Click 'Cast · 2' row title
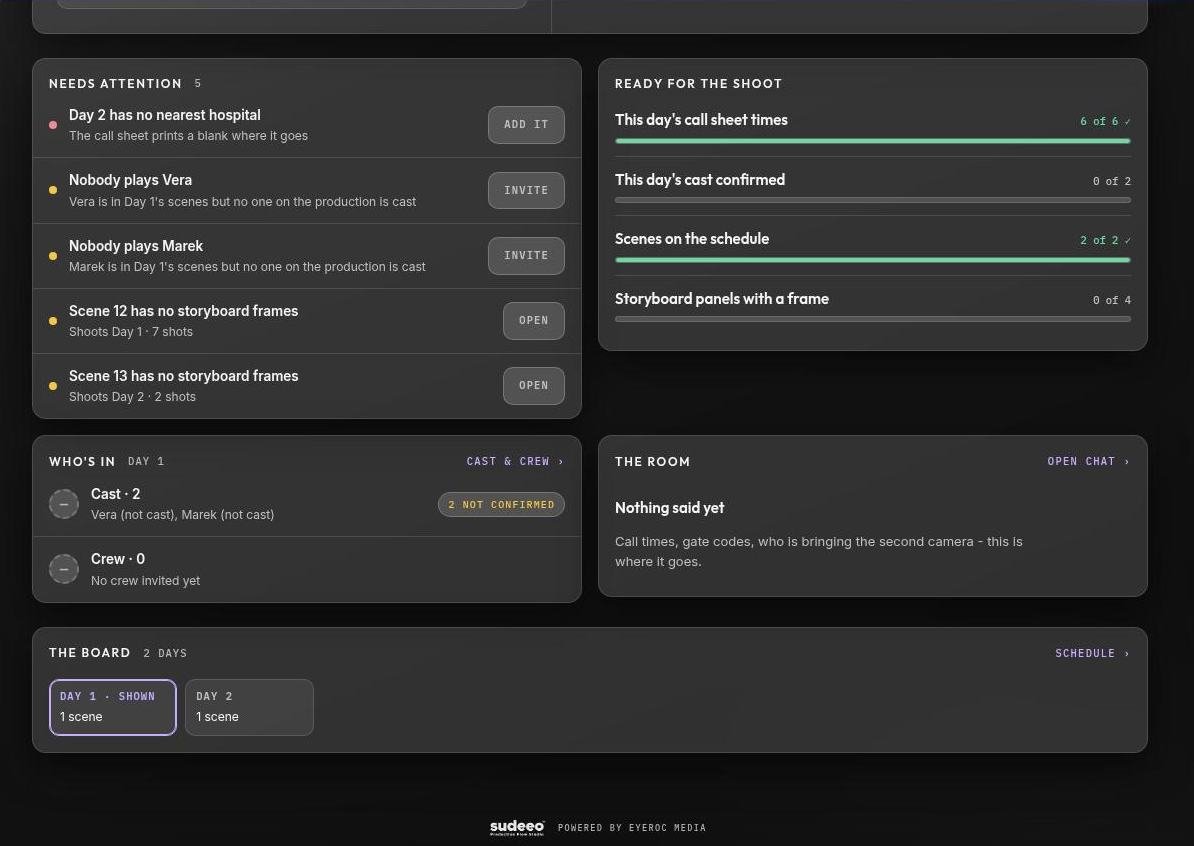 click(115, 494)
